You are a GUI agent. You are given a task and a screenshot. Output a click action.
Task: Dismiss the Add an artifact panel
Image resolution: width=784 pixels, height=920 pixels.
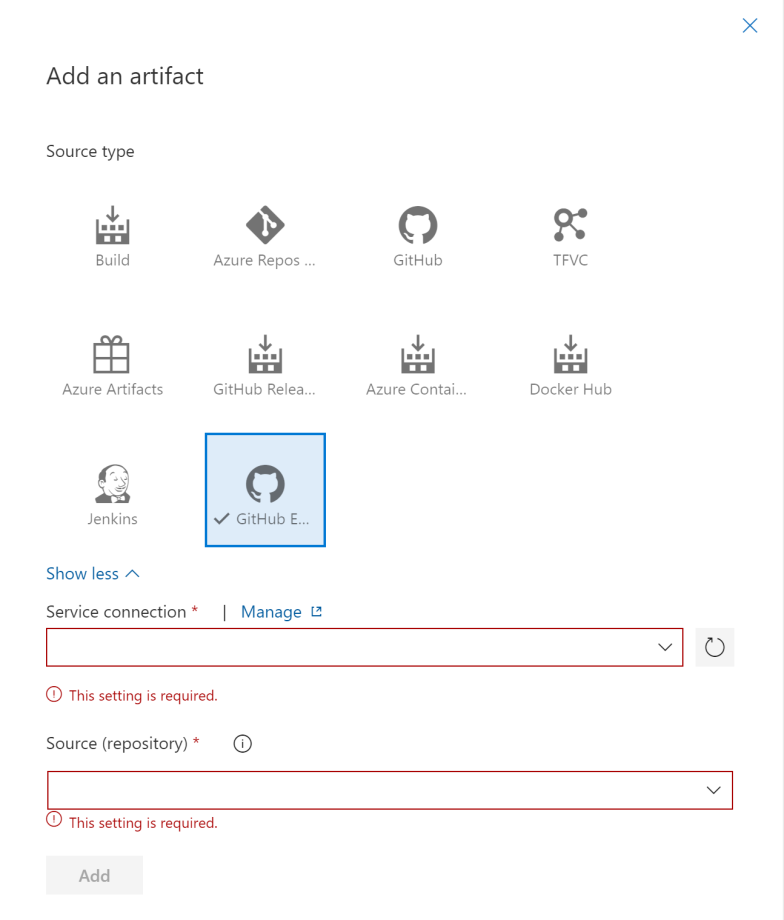[750, 25]
